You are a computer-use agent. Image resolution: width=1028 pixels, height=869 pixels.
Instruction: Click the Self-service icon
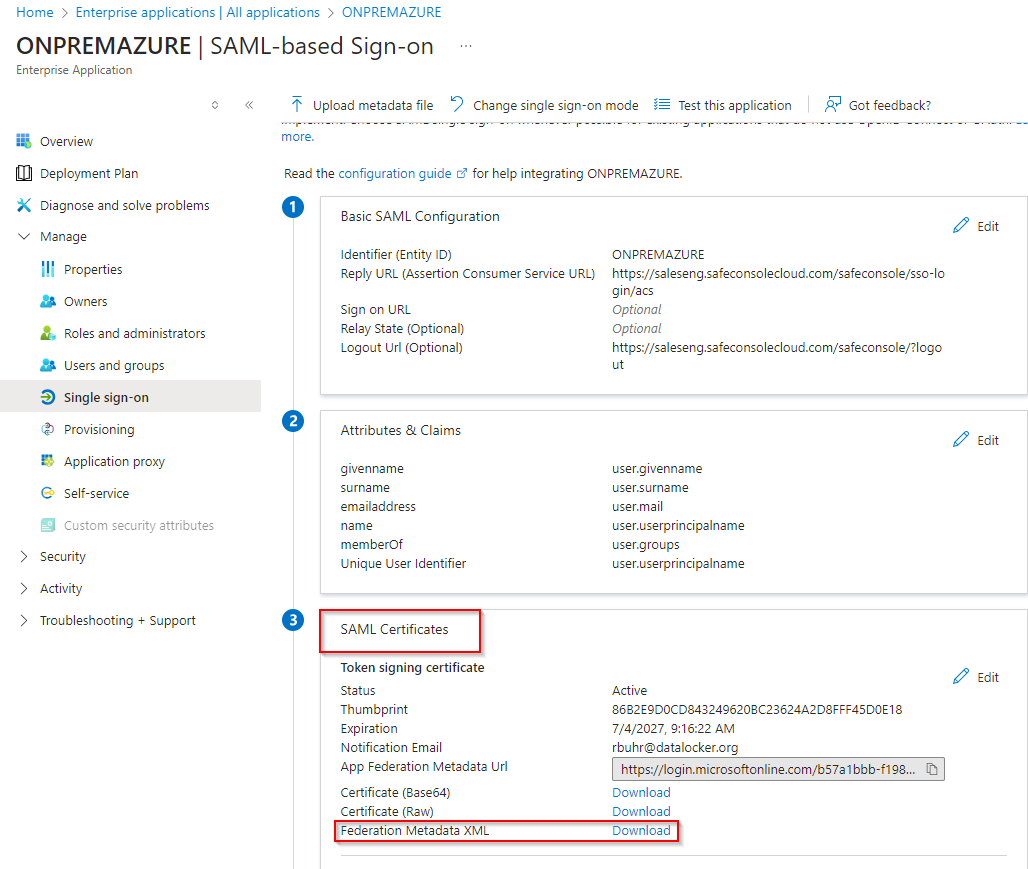tap(48, 493)
